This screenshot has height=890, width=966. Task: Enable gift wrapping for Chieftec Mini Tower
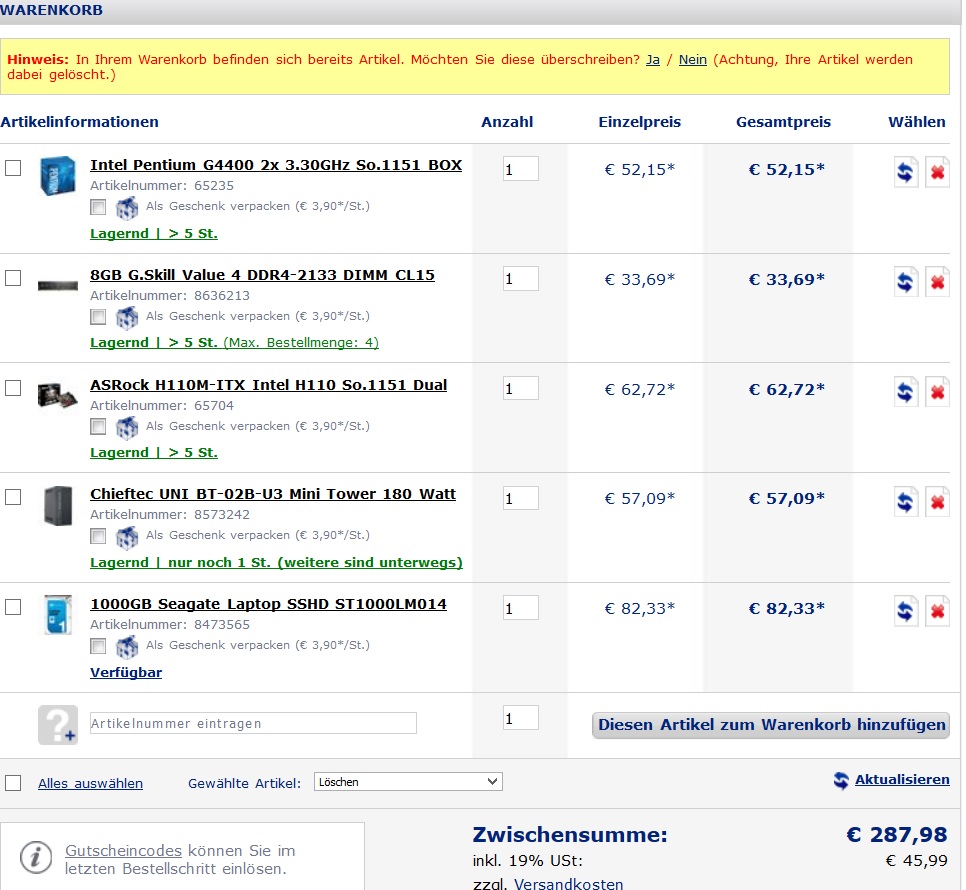pyautogui.click(x=98, y=536)
